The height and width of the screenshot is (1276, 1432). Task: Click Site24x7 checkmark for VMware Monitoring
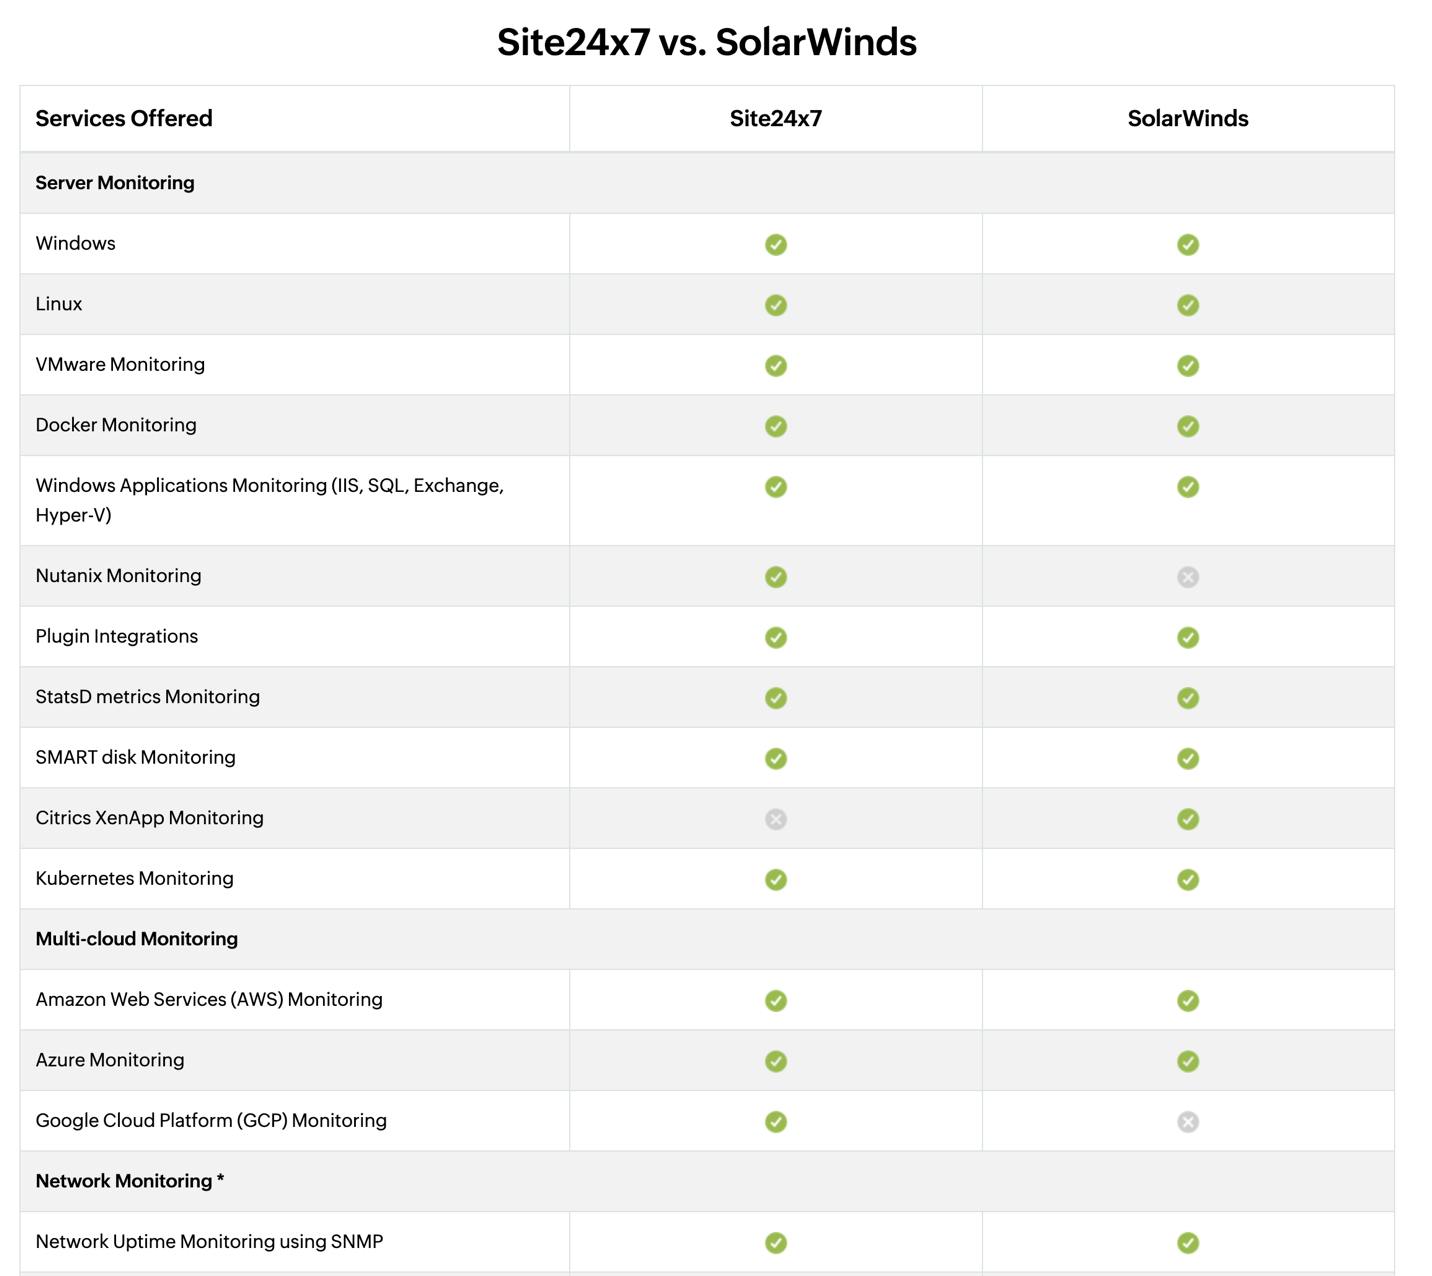tap(776, 366)
